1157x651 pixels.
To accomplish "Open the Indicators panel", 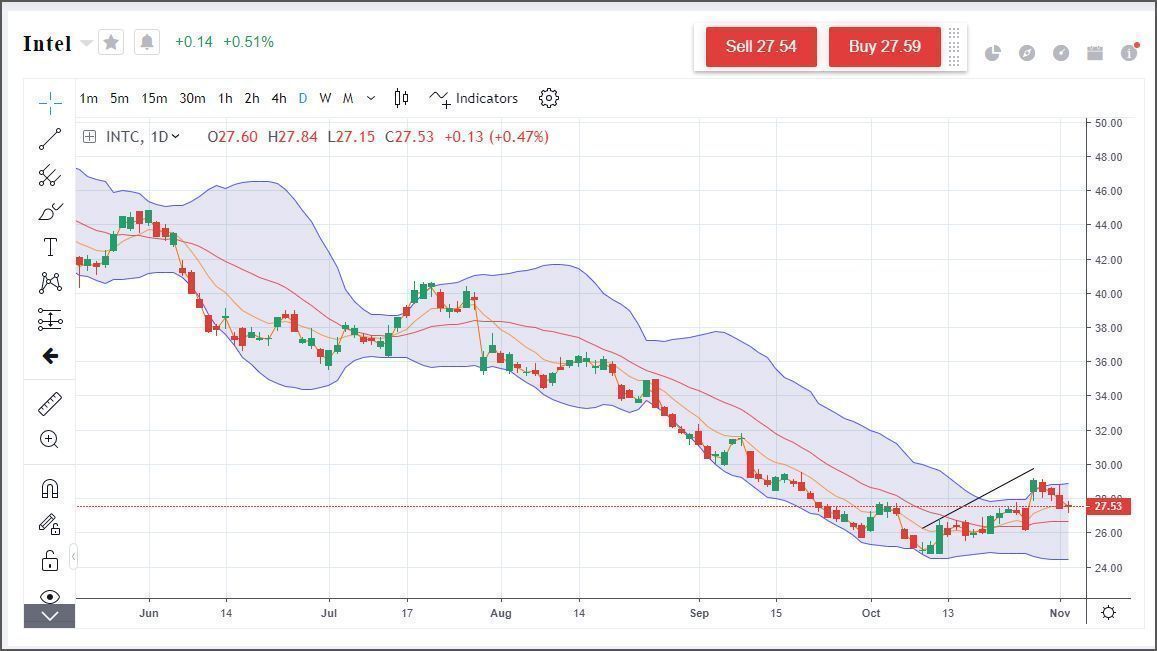I will (x=474, y=98).
